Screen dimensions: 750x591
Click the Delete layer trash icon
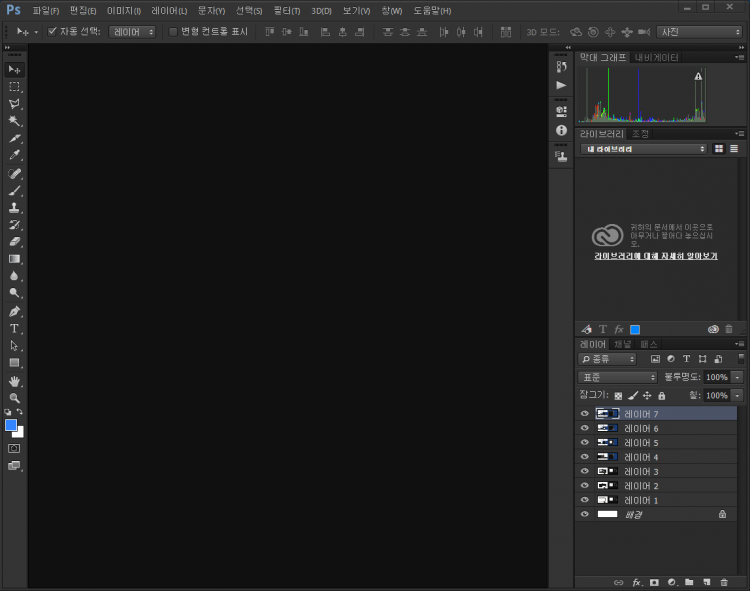pos(724,582)
